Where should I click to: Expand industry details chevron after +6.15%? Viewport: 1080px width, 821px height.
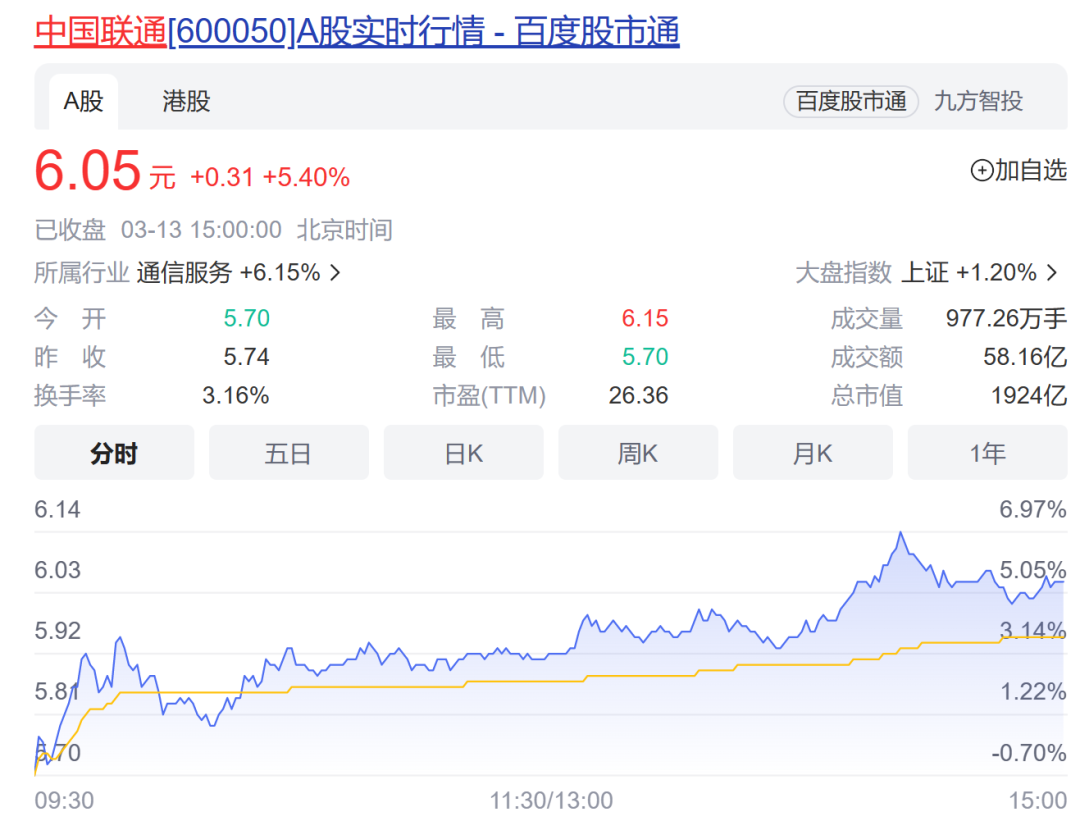pos(335,273)
